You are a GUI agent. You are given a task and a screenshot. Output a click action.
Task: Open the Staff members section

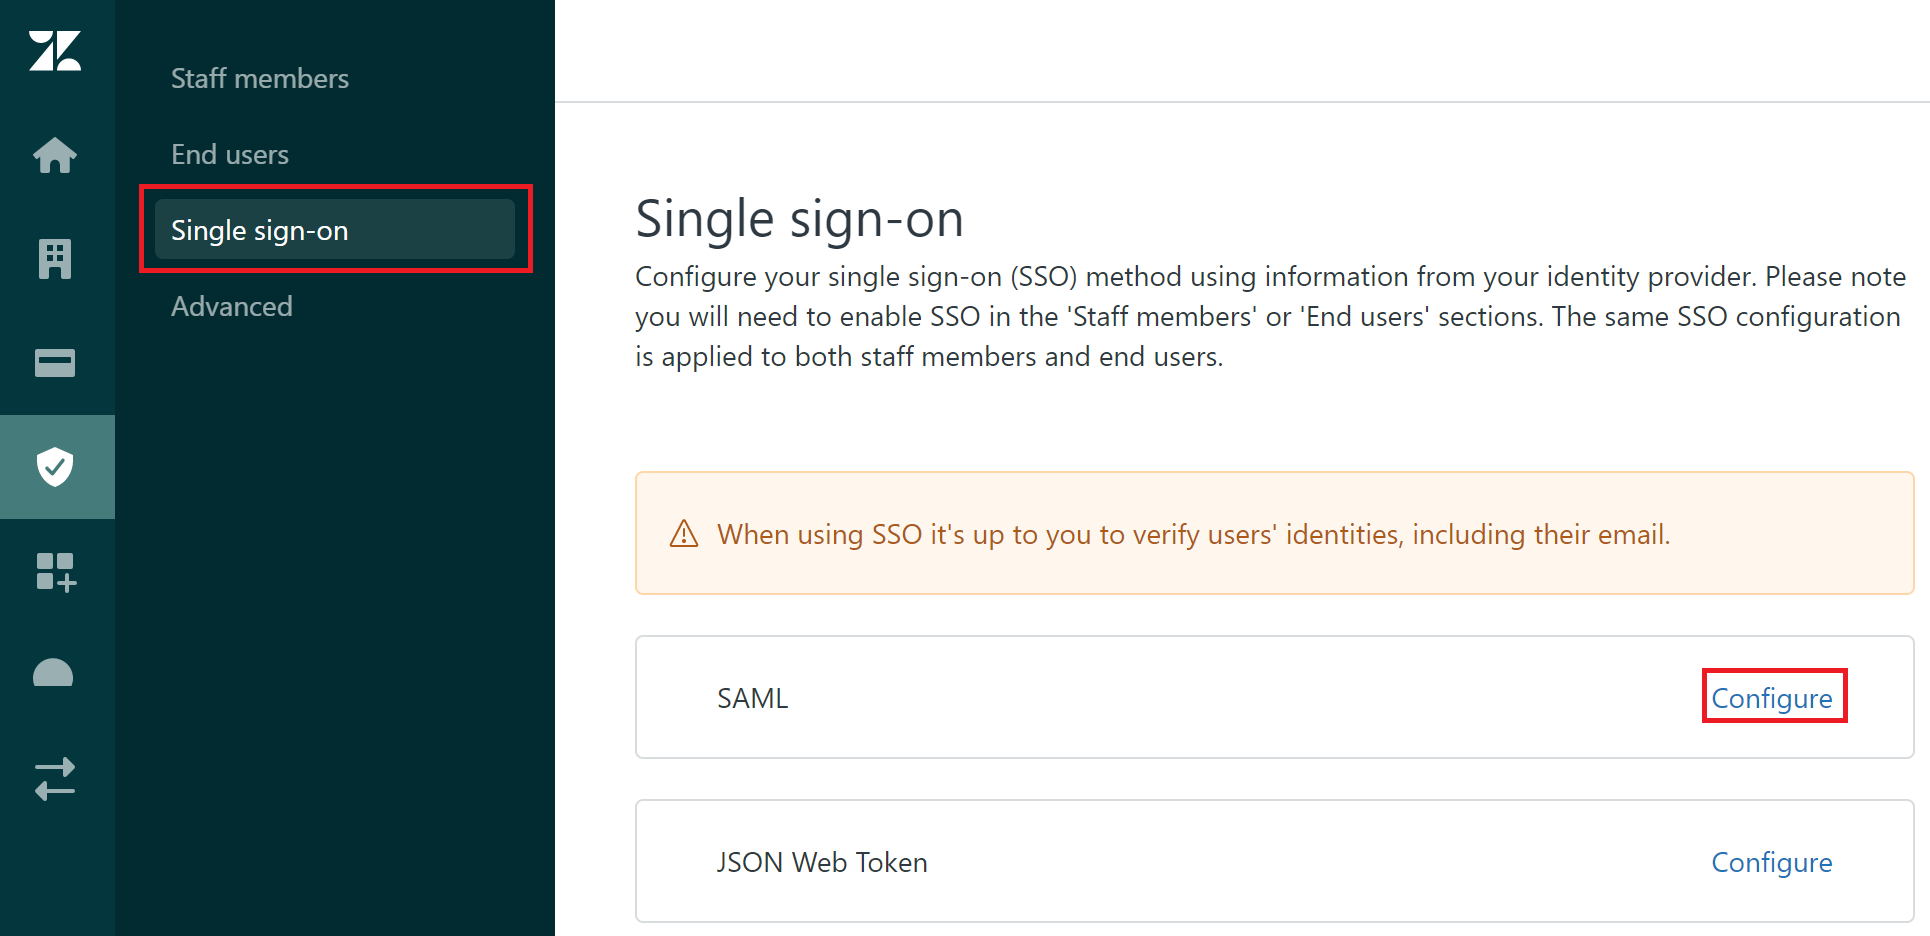260,78
